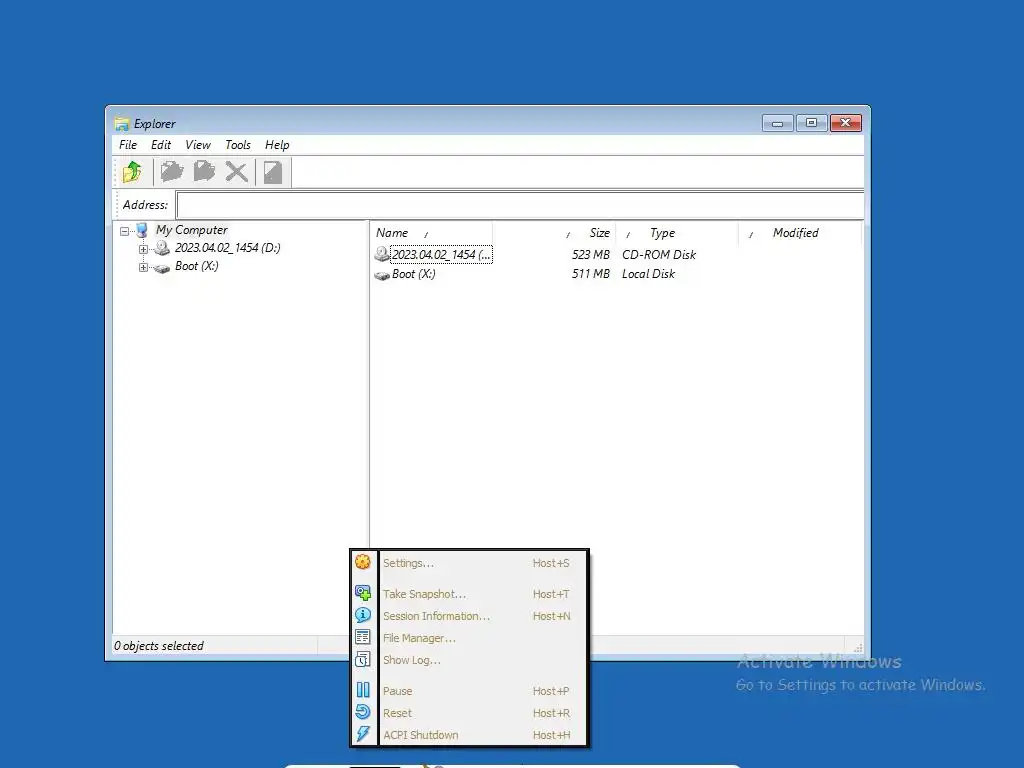Click the CD-ROM disk icon in file list

coord(382,254)
